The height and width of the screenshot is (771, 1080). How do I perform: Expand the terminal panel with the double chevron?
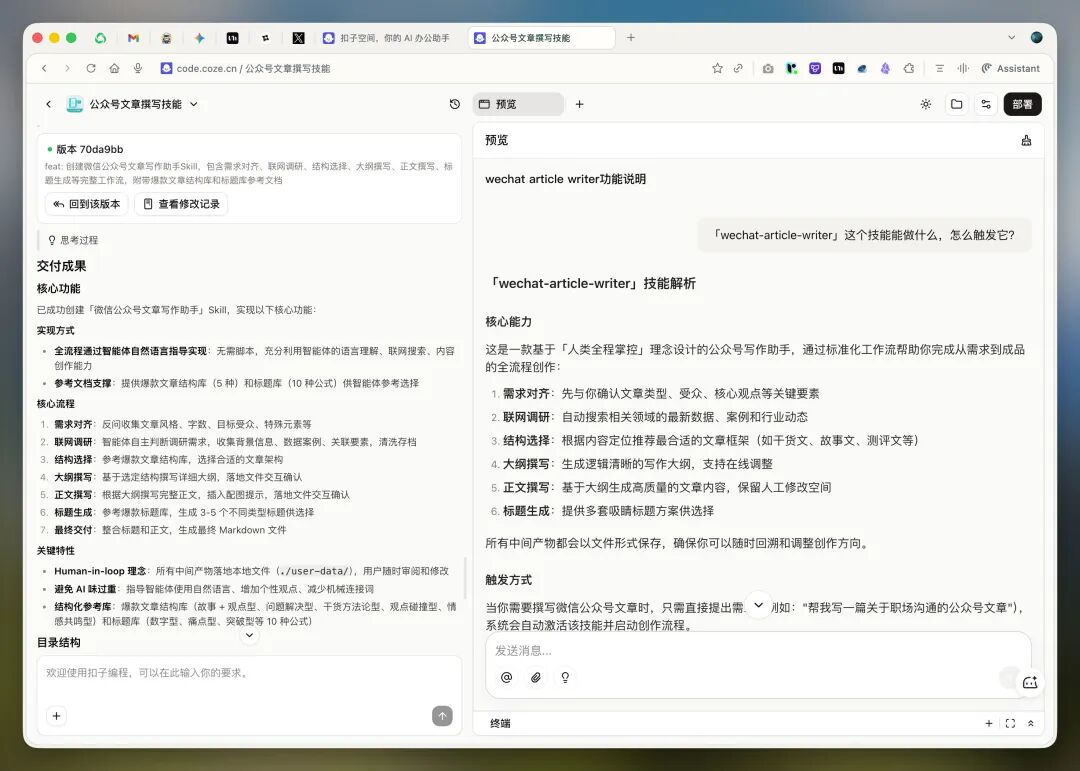tap(1030, 723)
